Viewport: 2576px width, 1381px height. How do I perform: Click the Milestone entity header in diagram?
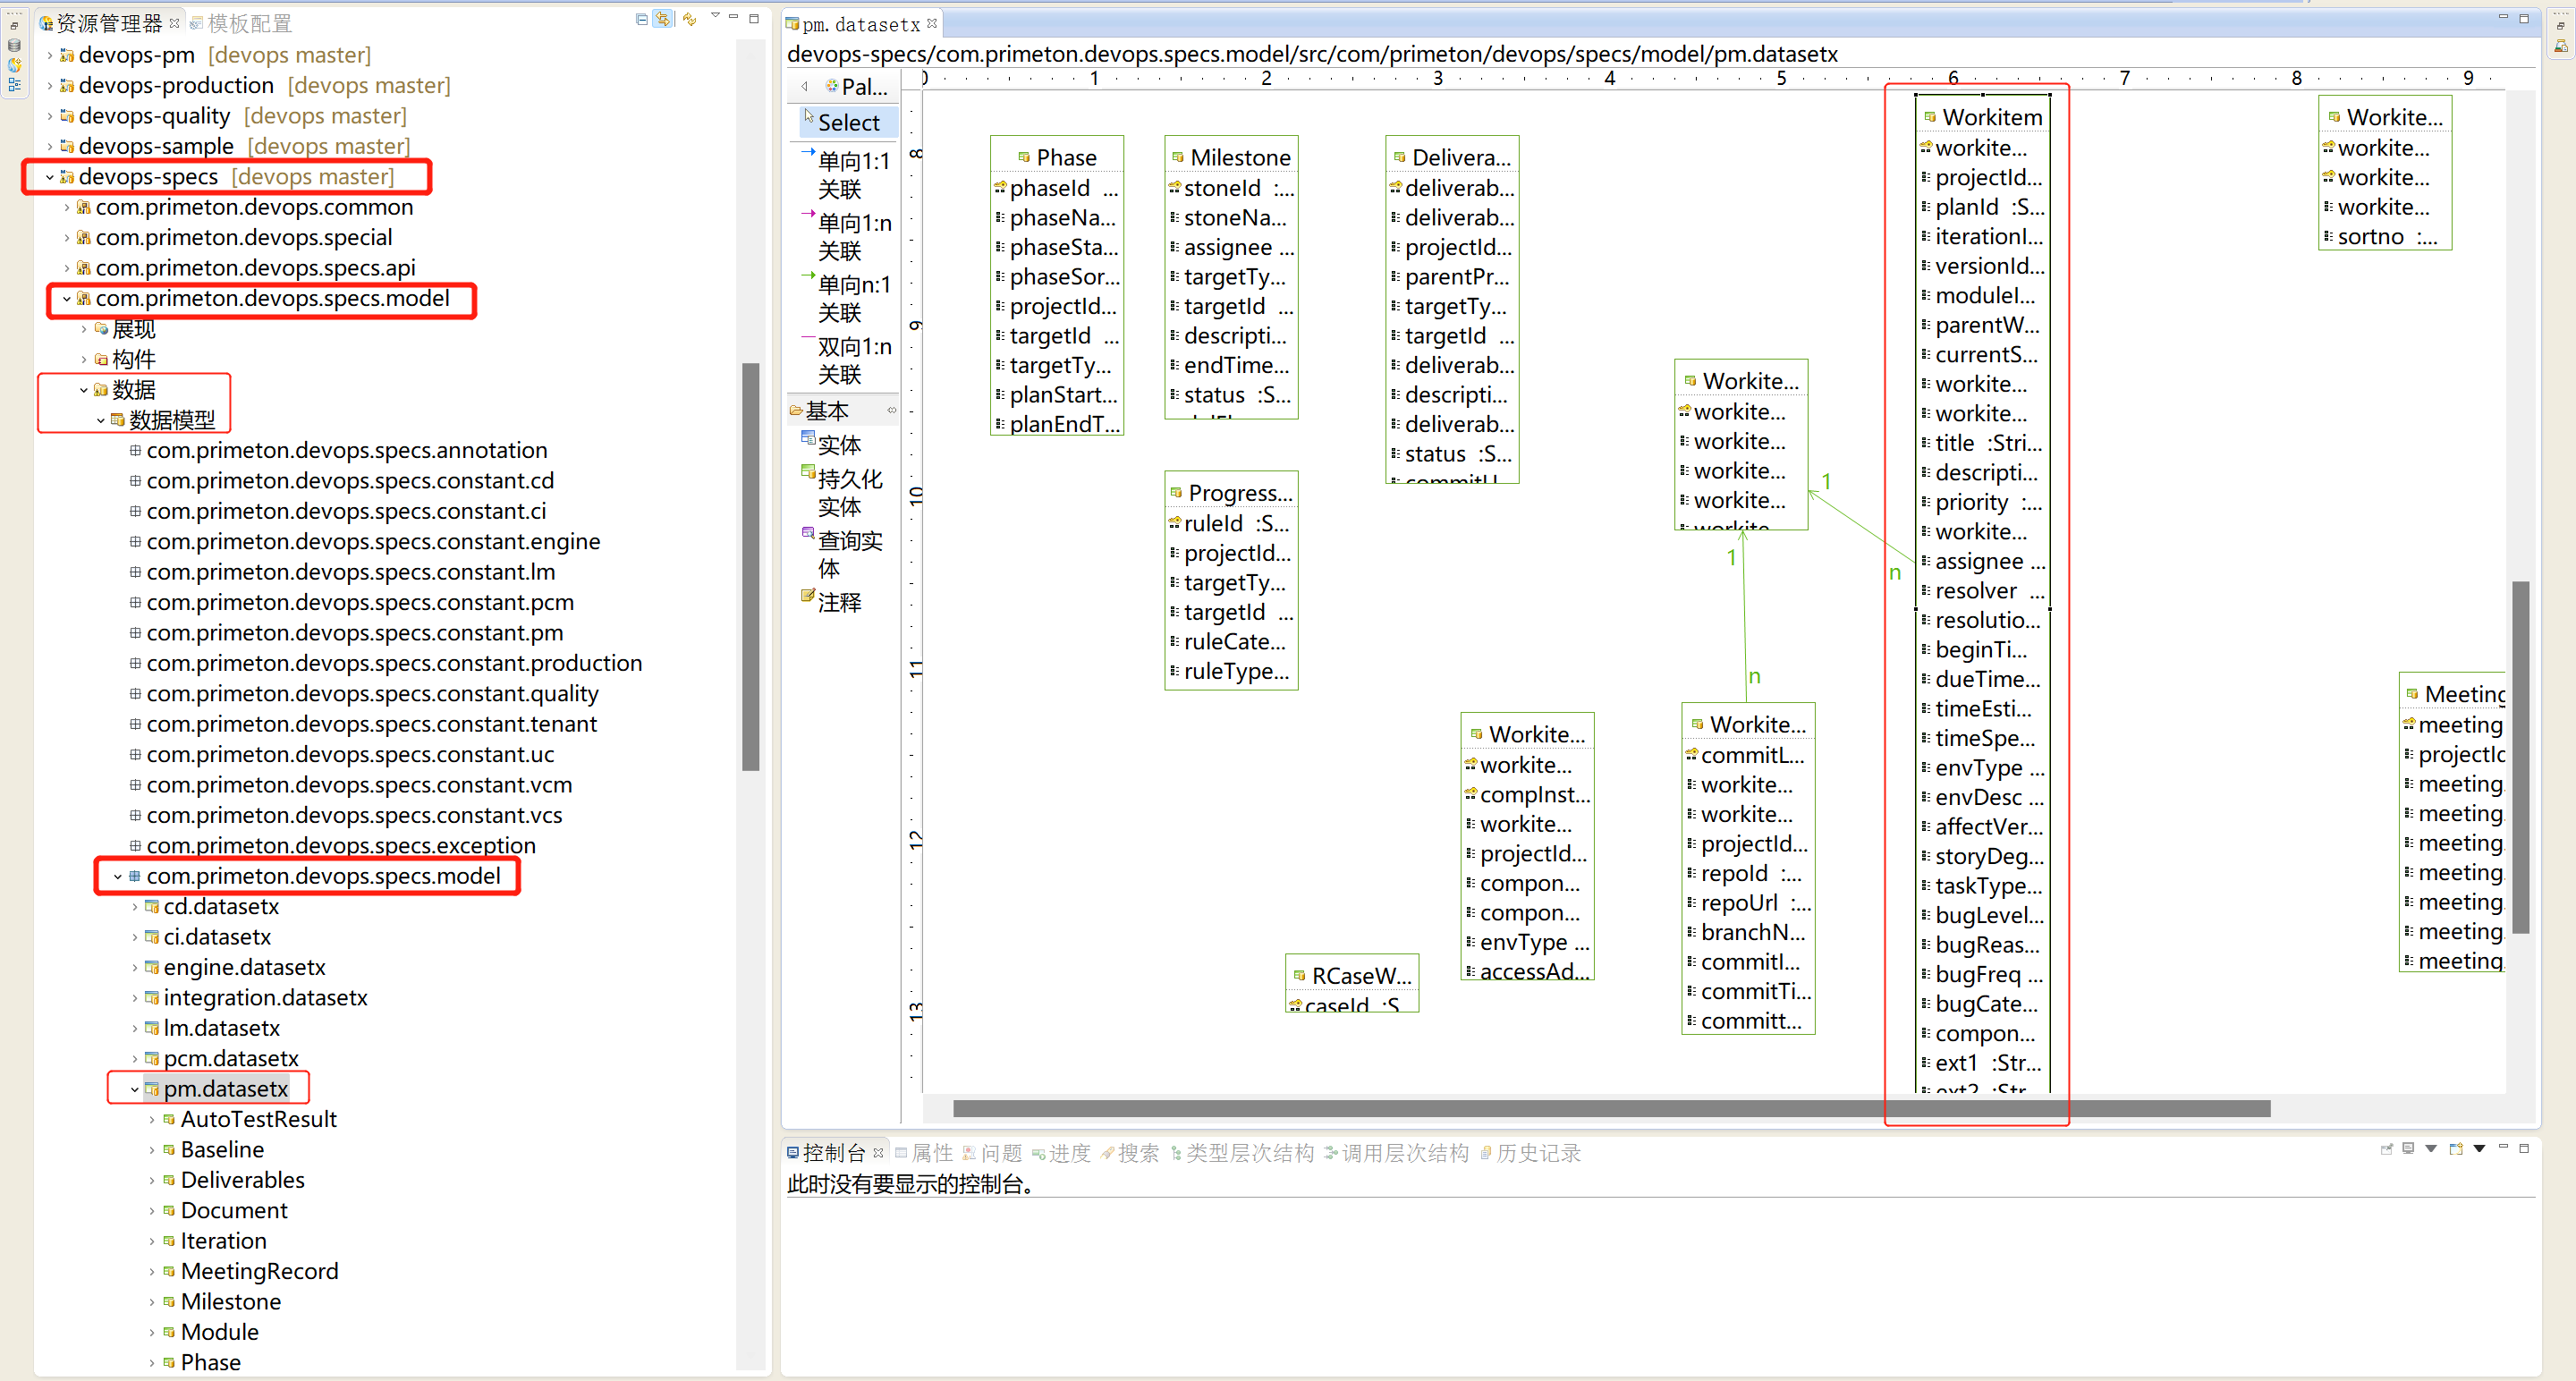[1240, 157]
